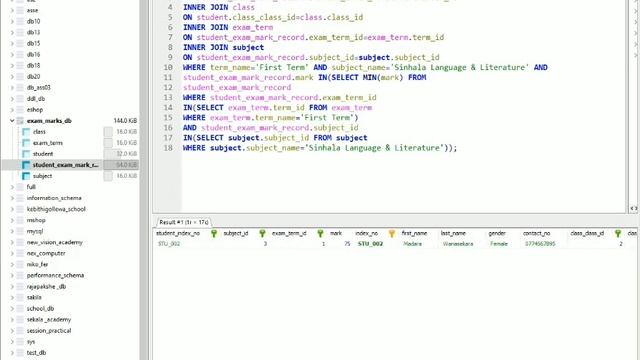This screenshot has width=640, height=360.
Task: Expand the school_db database node
Action: 12,308
